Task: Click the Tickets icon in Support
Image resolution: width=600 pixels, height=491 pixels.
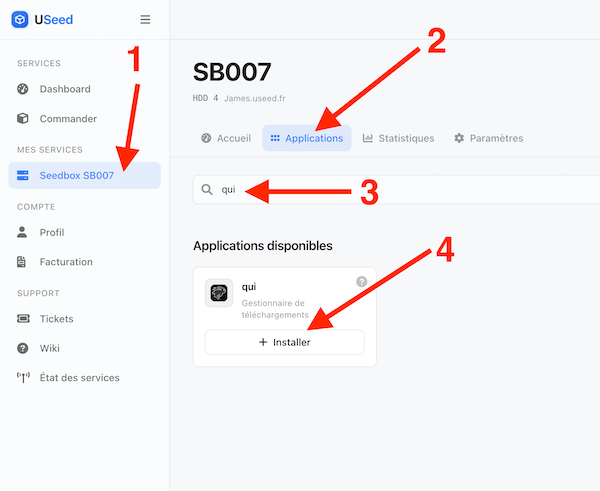Action: click(23, 318)
